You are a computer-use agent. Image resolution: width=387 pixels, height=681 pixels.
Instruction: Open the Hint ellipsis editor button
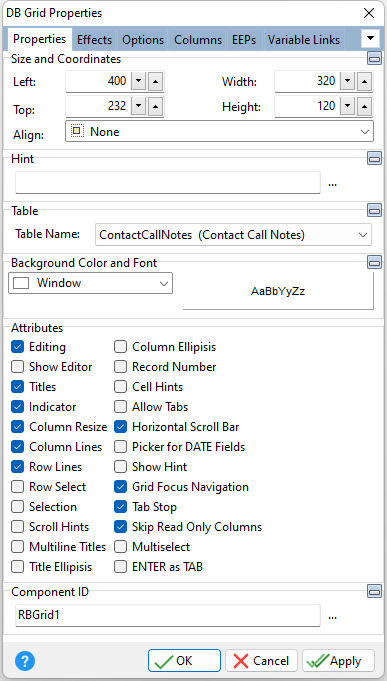tap(332, 184)
